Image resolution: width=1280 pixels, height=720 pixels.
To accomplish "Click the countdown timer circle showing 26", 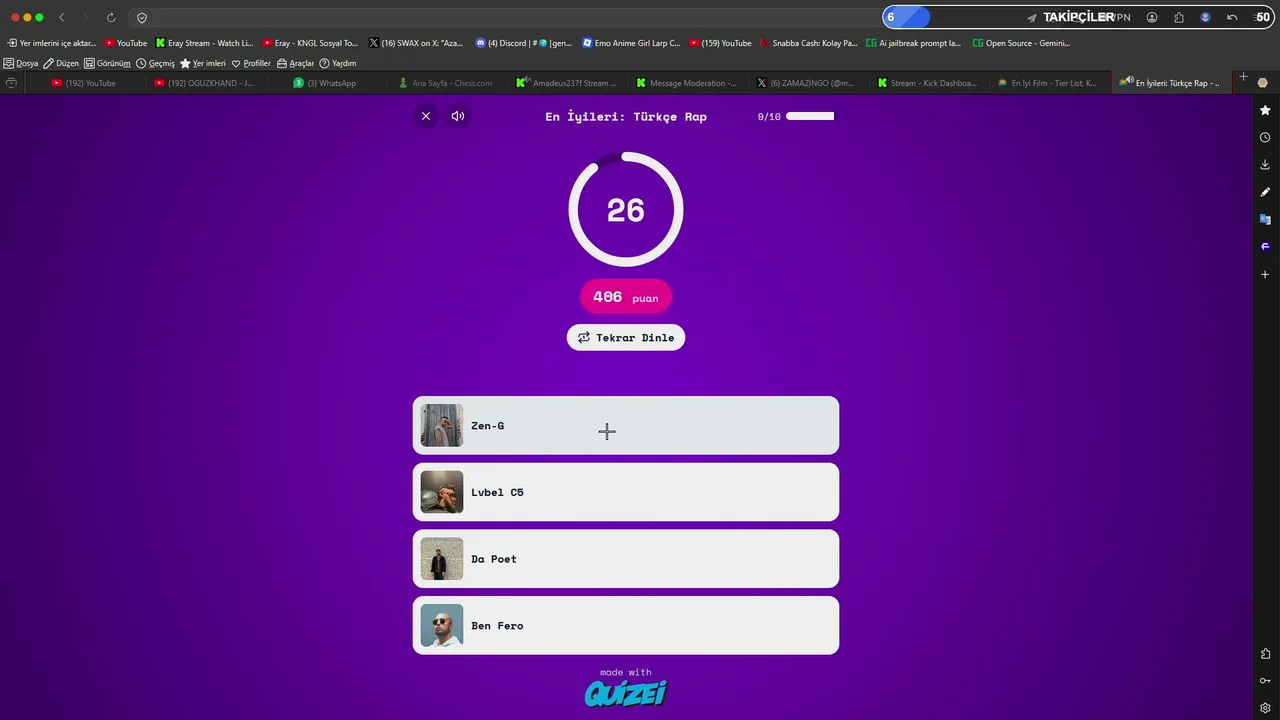I will 626,210.
